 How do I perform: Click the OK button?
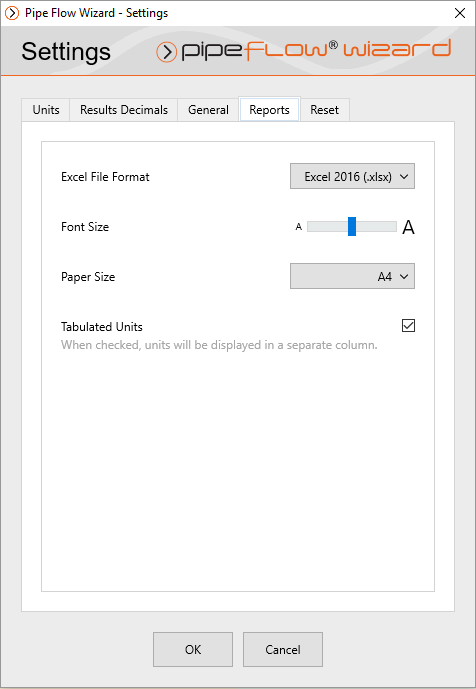193,649
